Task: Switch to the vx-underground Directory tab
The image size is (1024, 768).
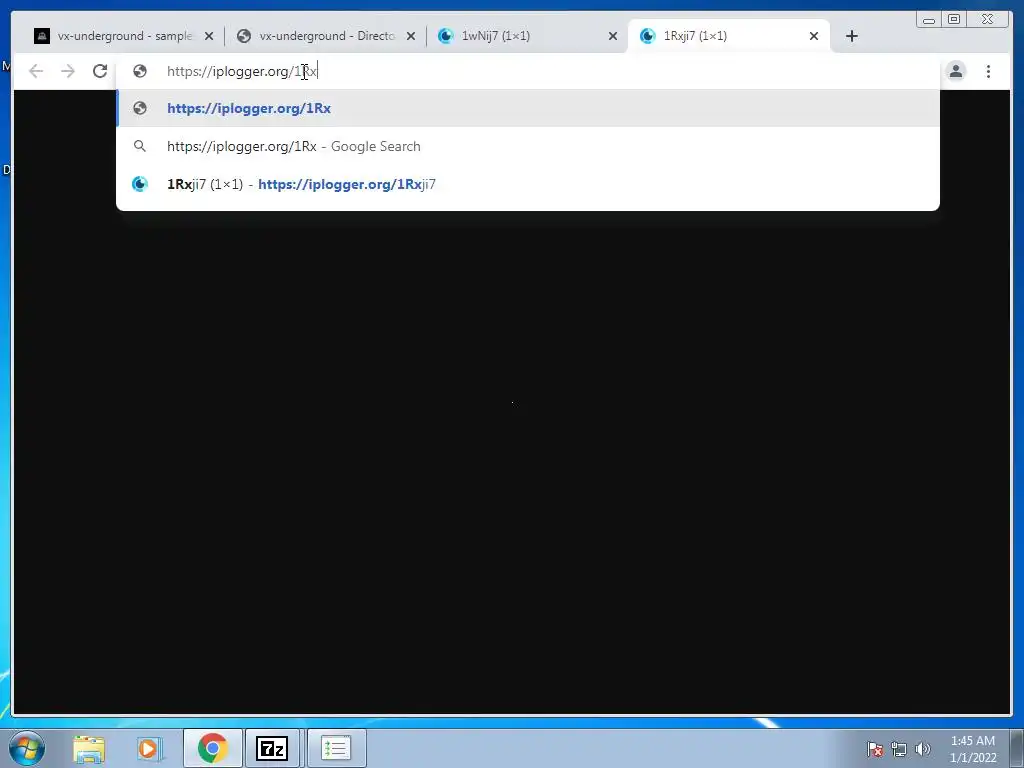Action: pyautogui.click(x=326, y=36)
